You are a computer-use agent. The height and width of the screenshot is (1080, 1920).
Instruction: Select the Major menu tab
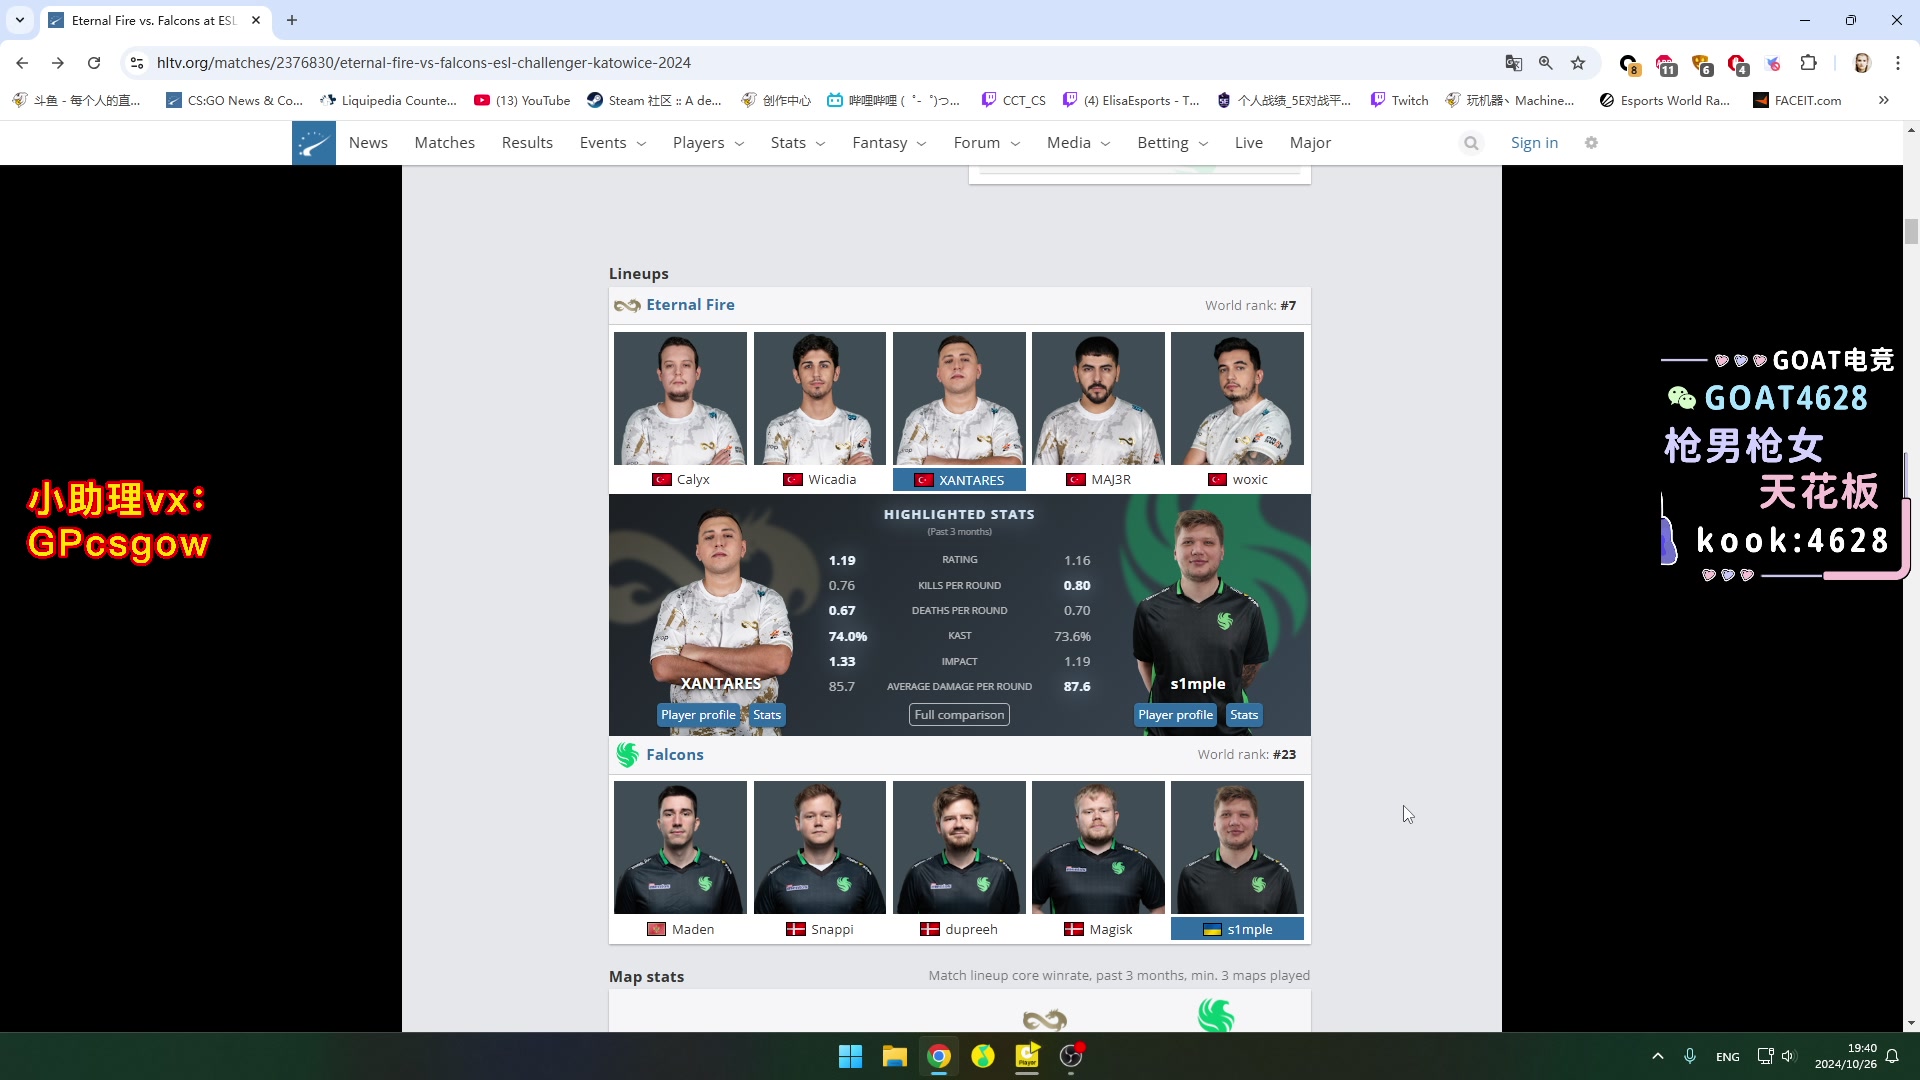[1311, 142]
